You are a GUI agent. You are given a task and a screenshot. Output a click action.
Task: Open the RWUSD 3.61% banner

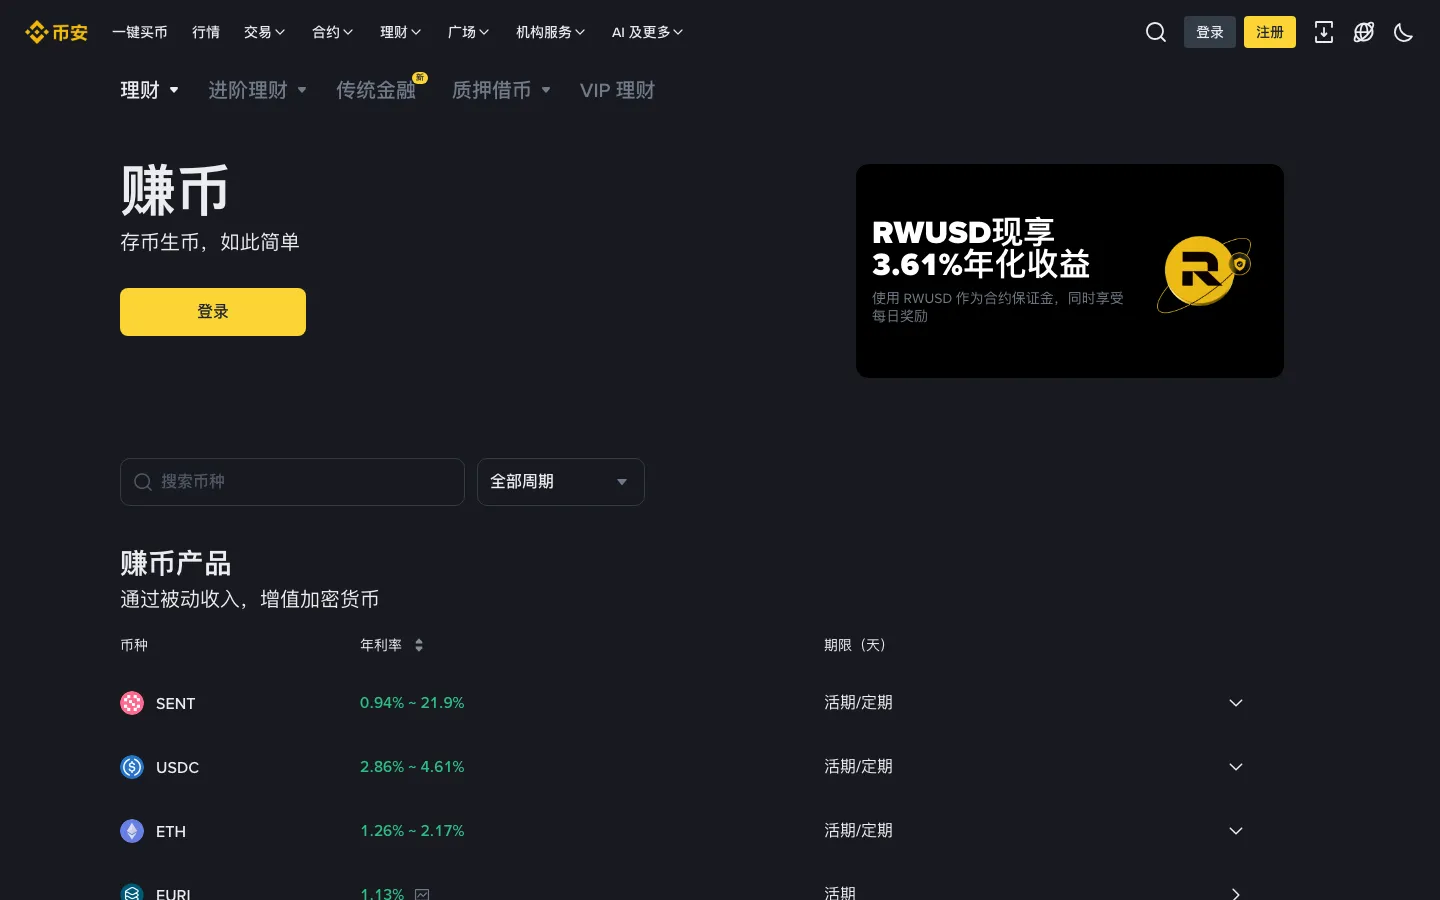click(x=1070, y=271)
